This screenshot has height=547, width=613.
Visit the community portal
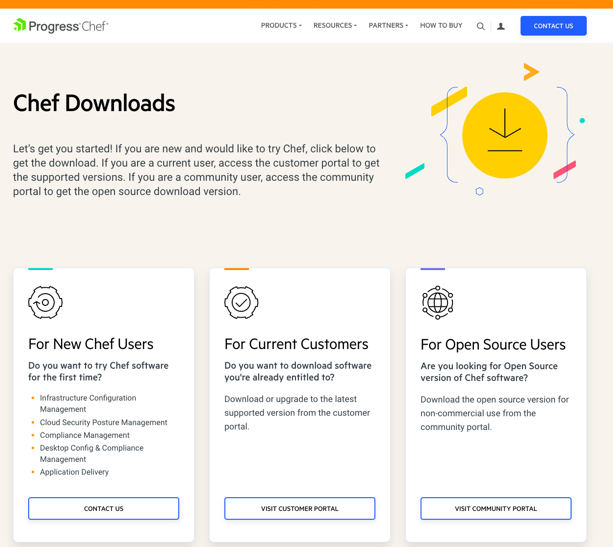tap(496, 508)
